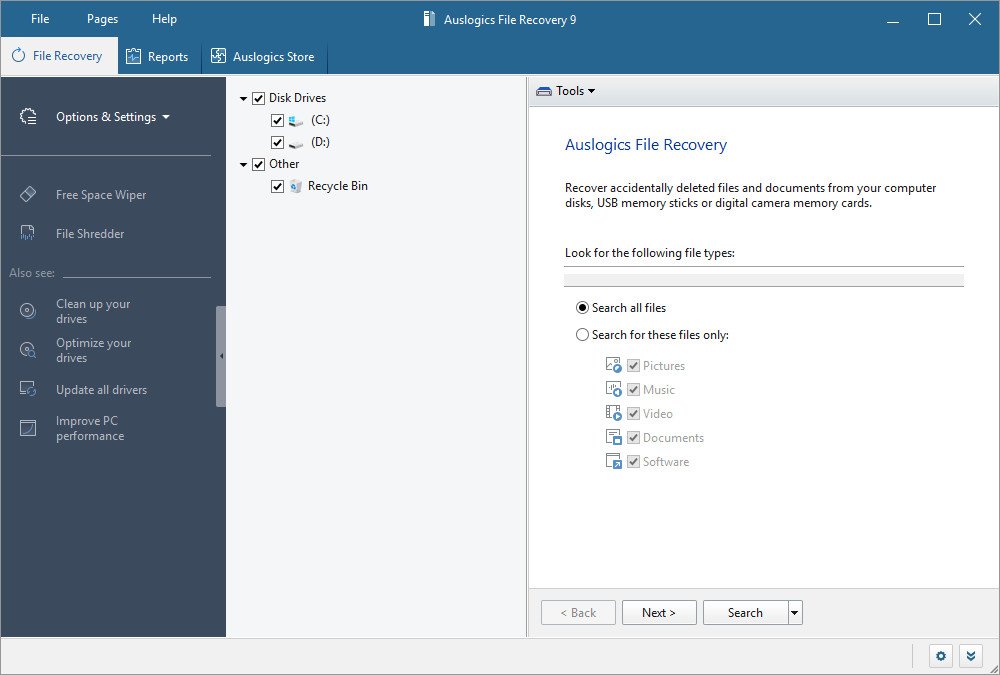Collapse the Disk Drives tree node
This screenshot has width=1000, height=675.
click(x=242, y=97)
